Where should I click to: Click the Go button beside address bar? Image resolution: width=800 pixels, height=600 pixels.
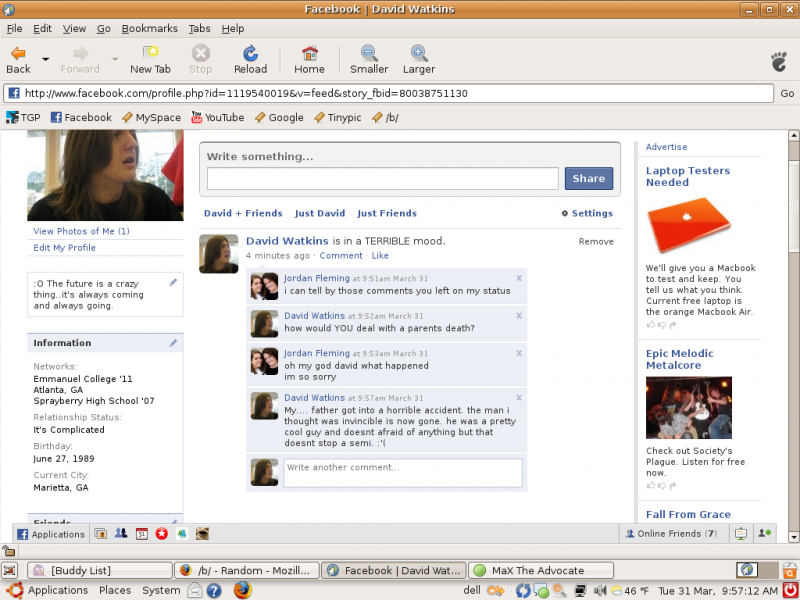tap(787, 93)
